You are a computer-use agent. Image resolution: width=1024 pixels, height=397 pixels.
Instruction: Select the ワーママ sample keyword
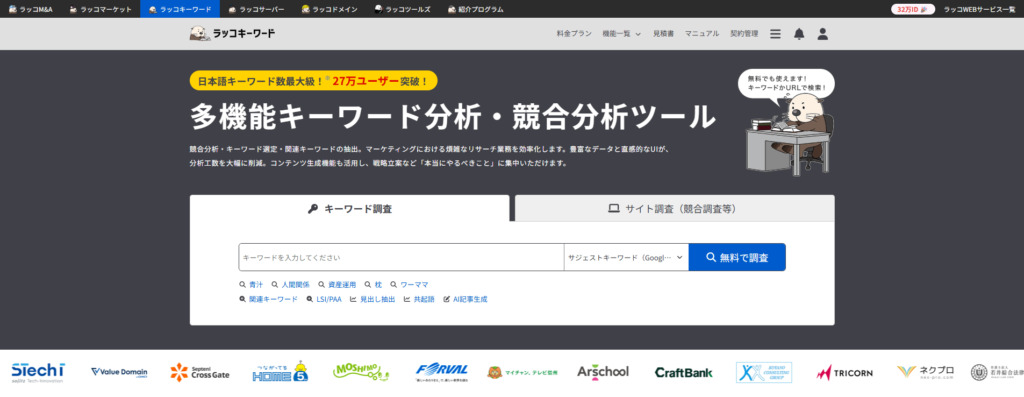pyautogui.click(x=409, y=285)
